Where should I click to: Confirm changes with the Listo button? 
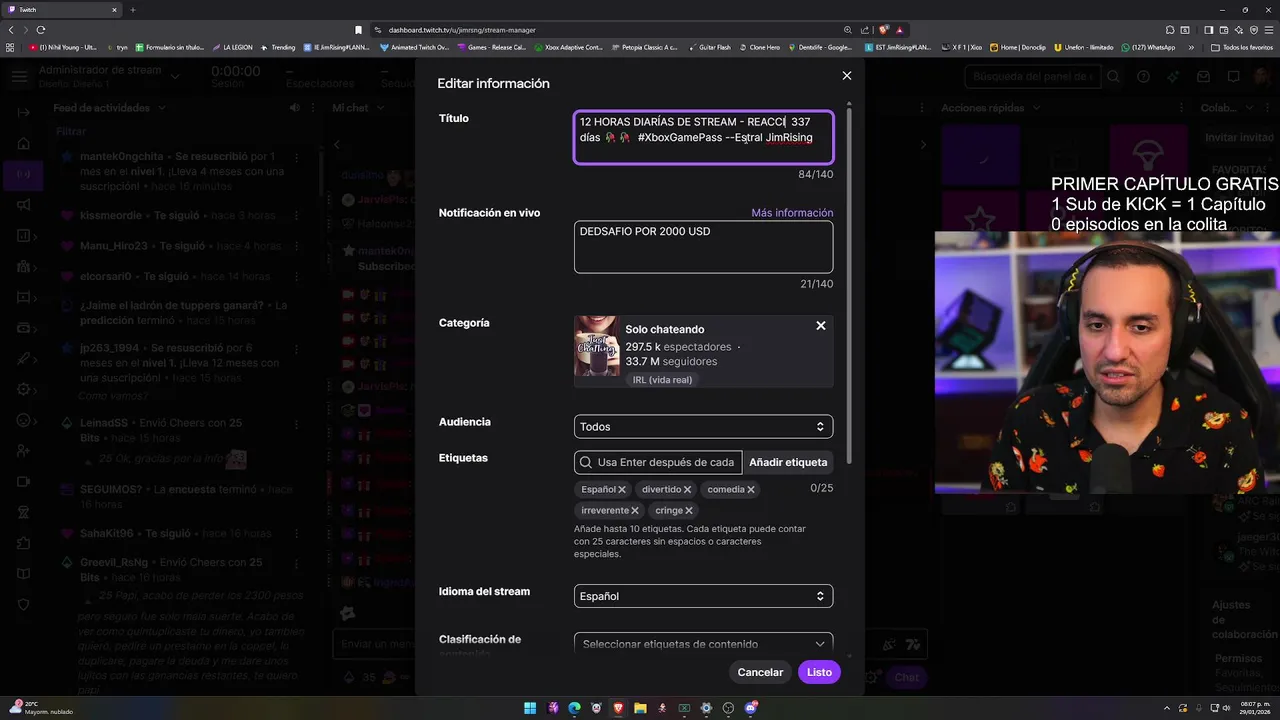pos(819,672)
